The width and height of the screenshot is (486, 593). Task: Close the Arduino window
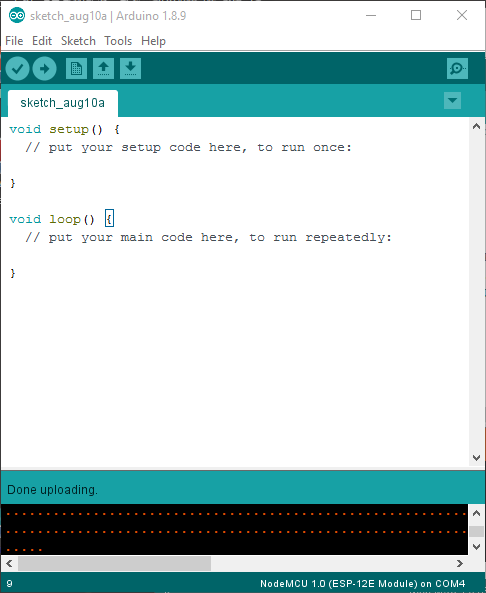click(462, 16)
